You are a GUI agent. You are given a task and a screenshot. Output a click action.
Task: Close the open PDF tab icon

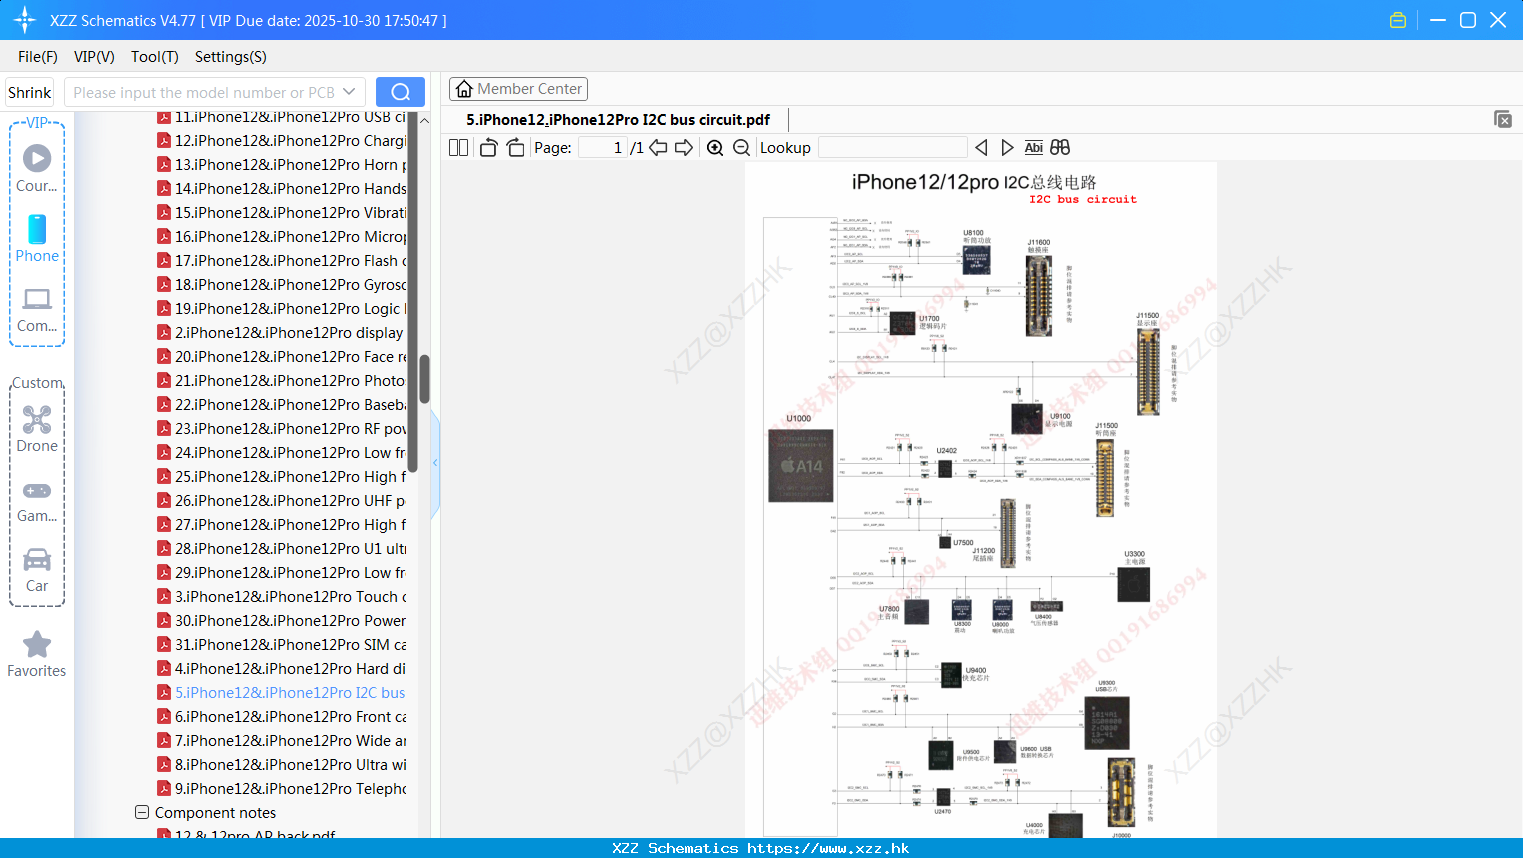pyautogui.click(x=1502, y=119)
